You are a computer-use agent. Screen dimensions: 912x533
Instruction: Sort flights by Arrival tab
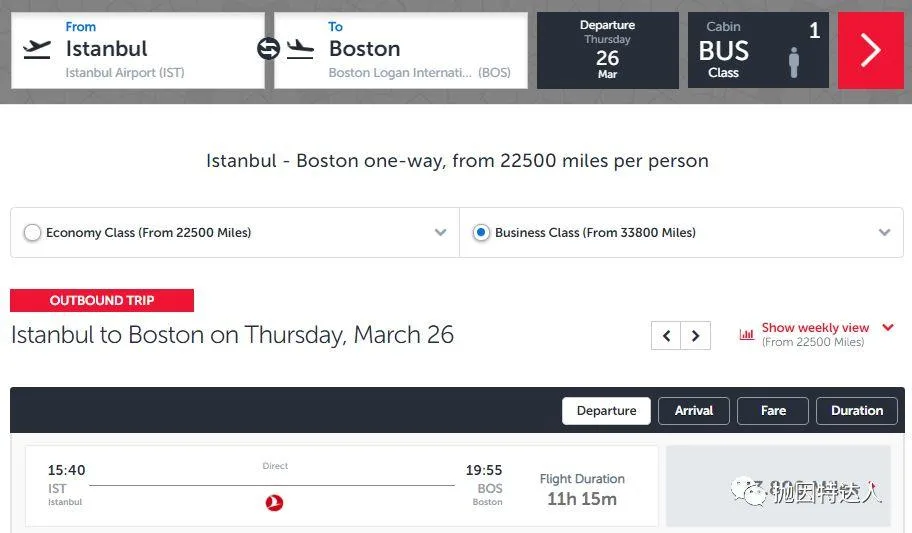(694, 411)
